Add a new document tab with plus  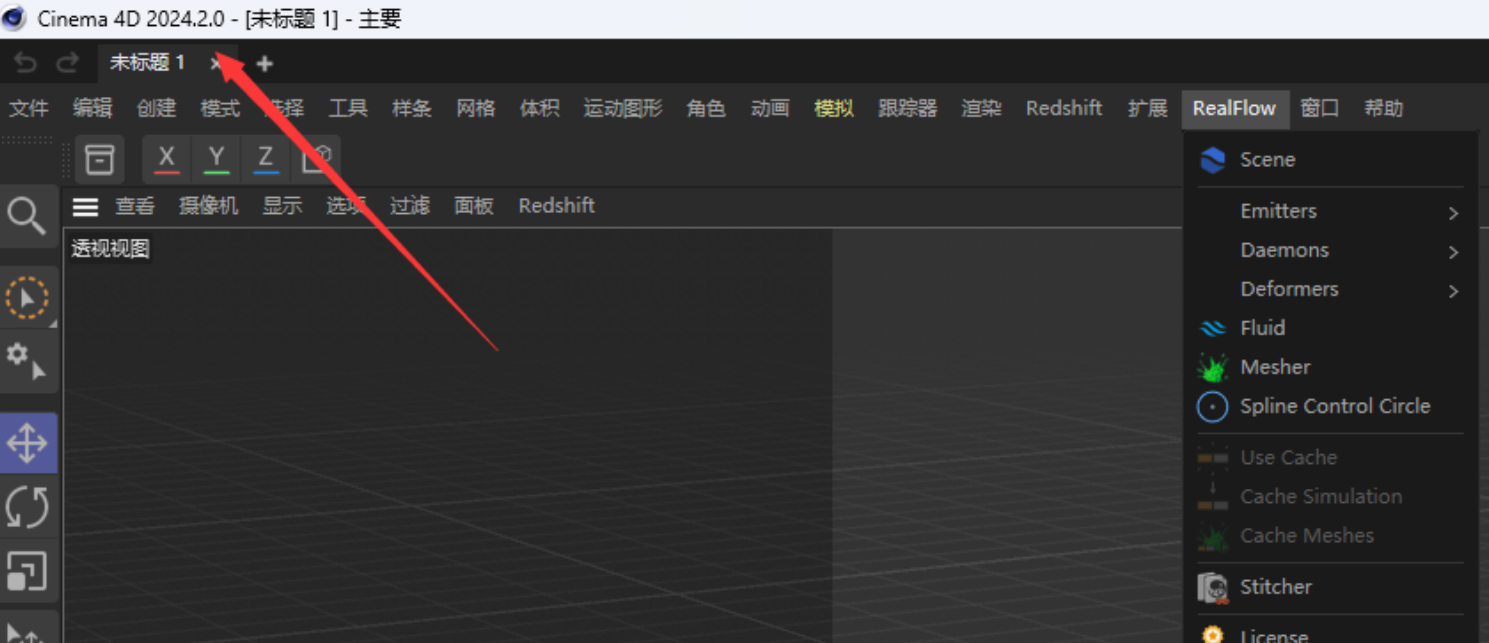pos(264,63)
